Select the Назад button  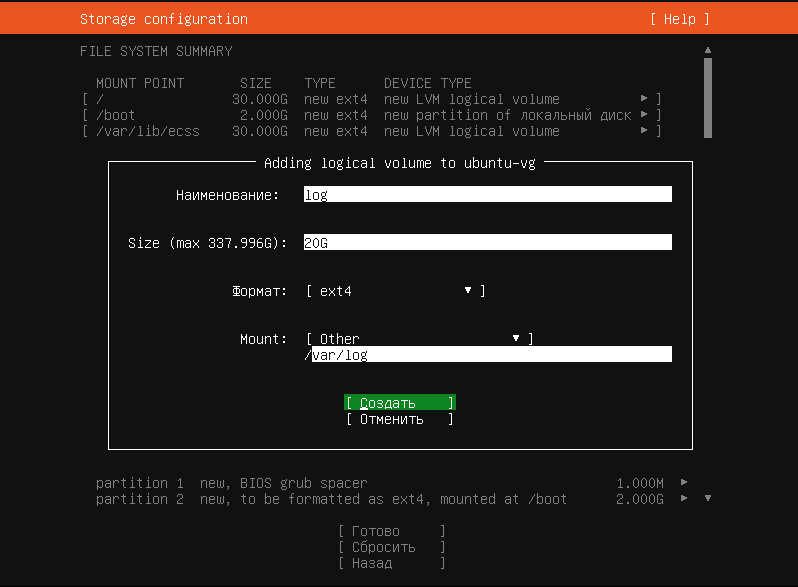(391, 563)
